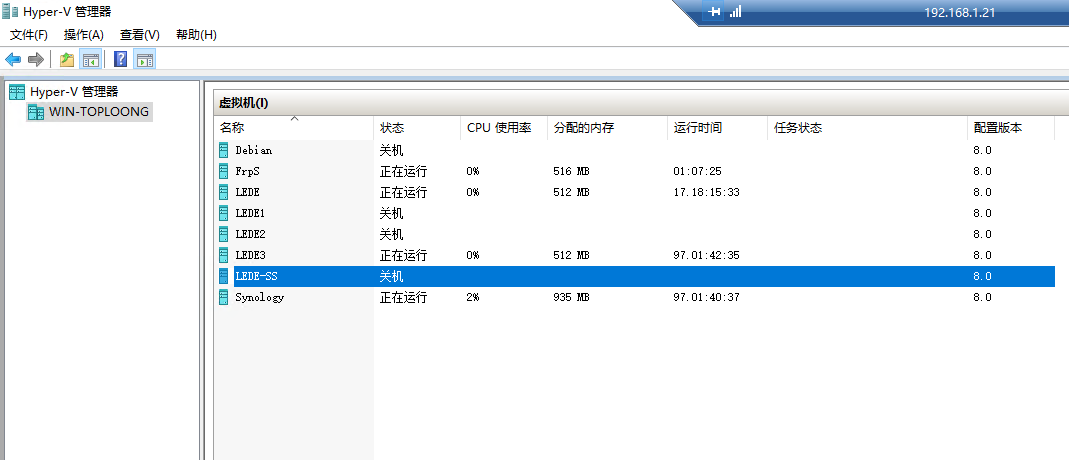
Task: Select the LEDE2 virtual machine name
Action: coord(250,234)
